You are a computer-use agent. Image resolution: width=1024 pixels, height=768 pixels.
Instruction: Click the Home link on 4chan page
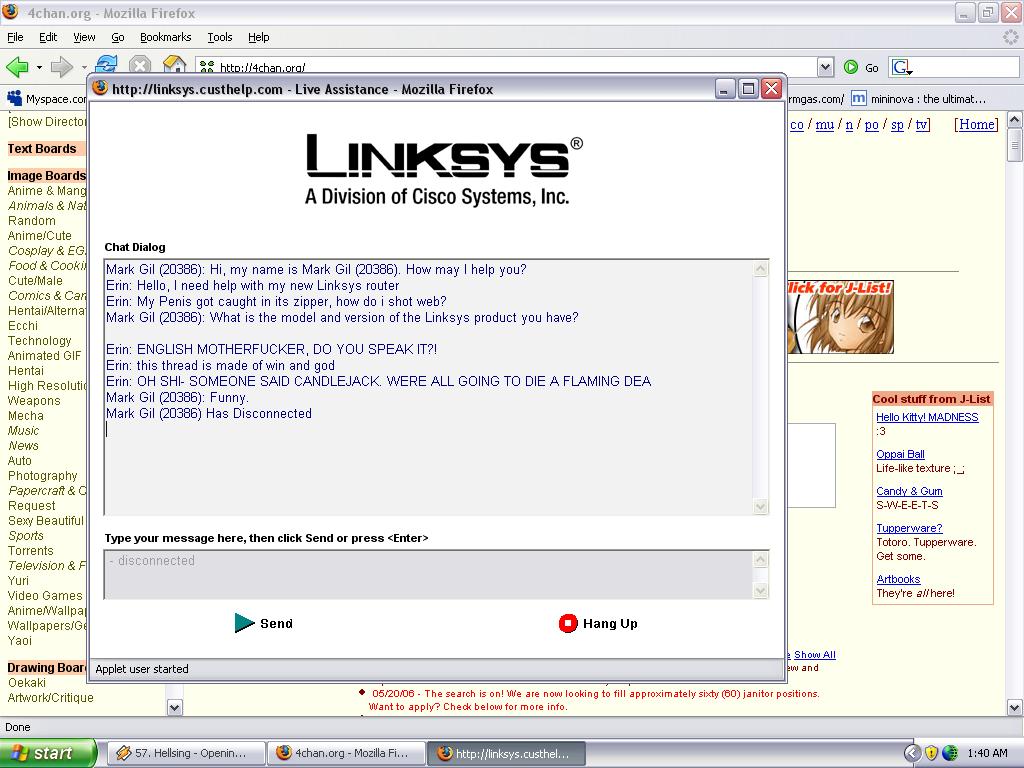click(x=976, y=124)
